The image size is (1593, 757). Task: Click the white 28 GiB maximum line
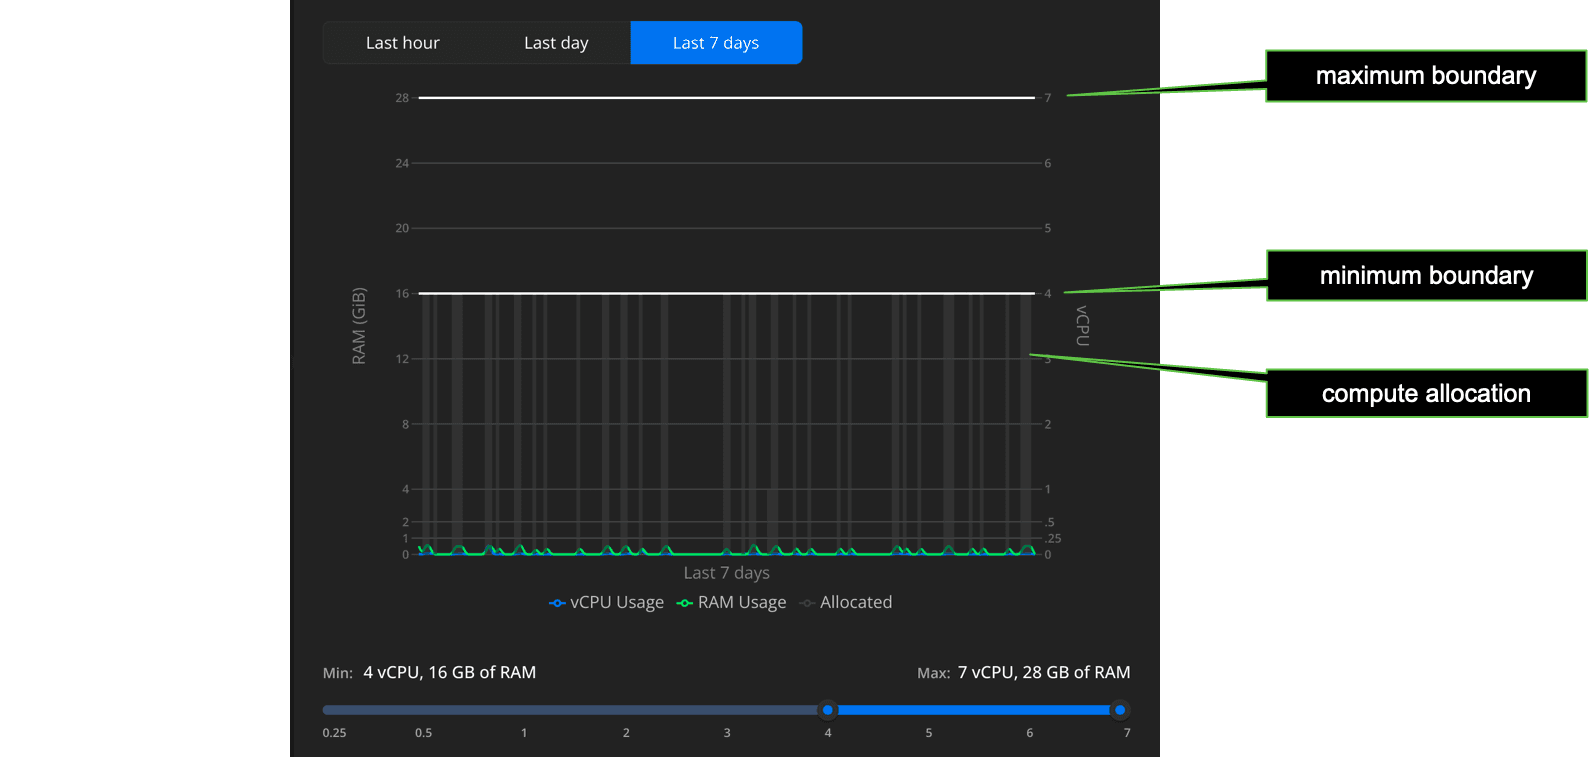click(726, 98)
